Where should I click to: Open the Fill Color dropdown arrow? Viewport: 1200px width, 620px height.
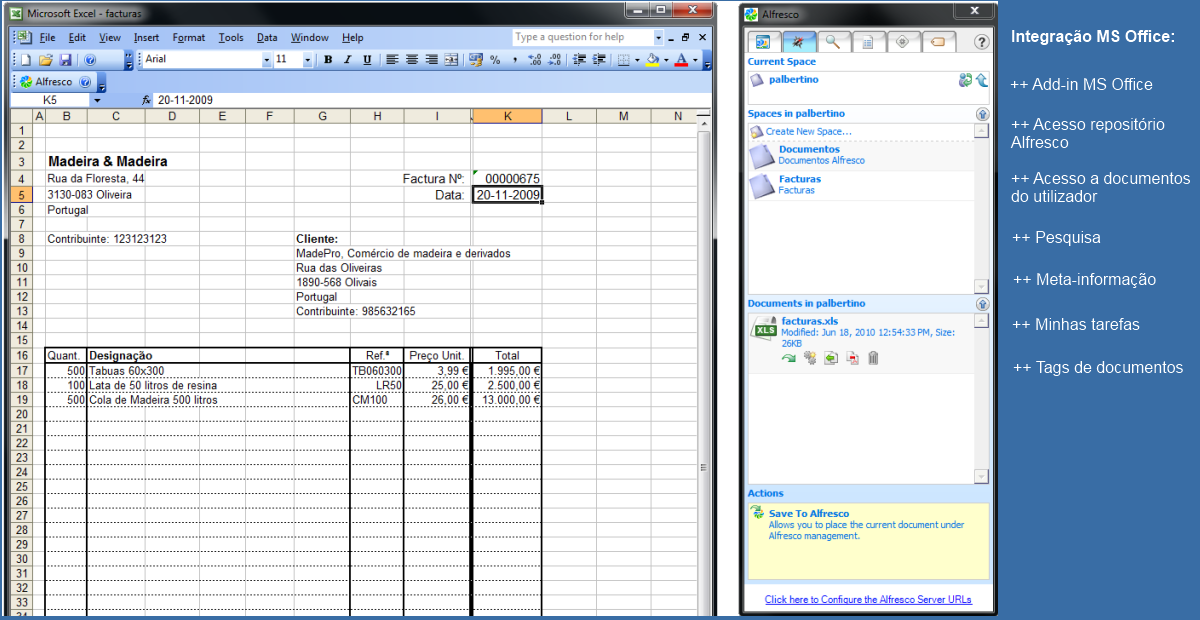tap(666, 60)
